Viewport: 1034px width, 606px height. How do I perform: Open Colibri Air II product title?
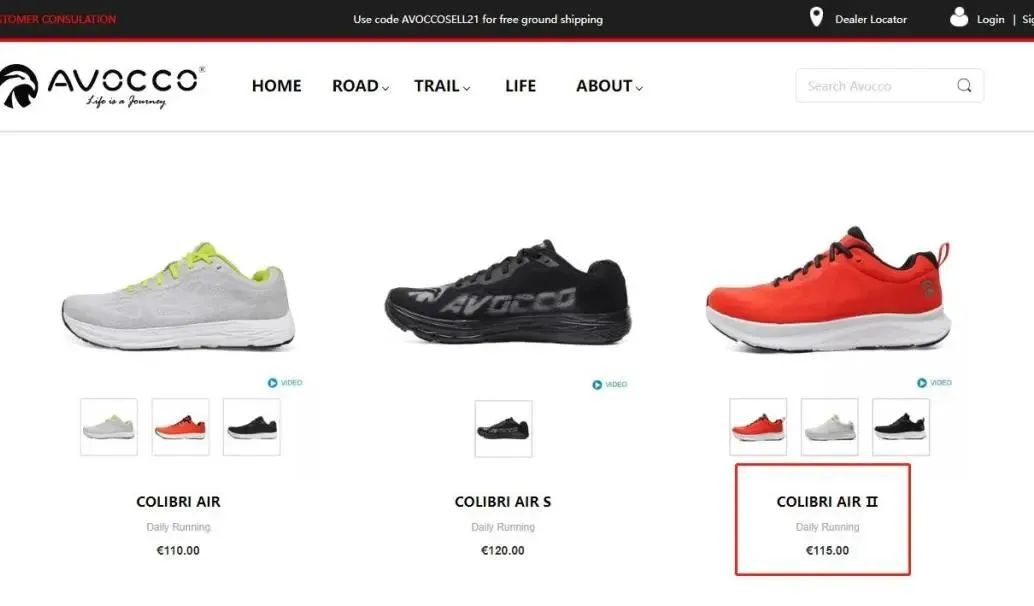[827, 502]
